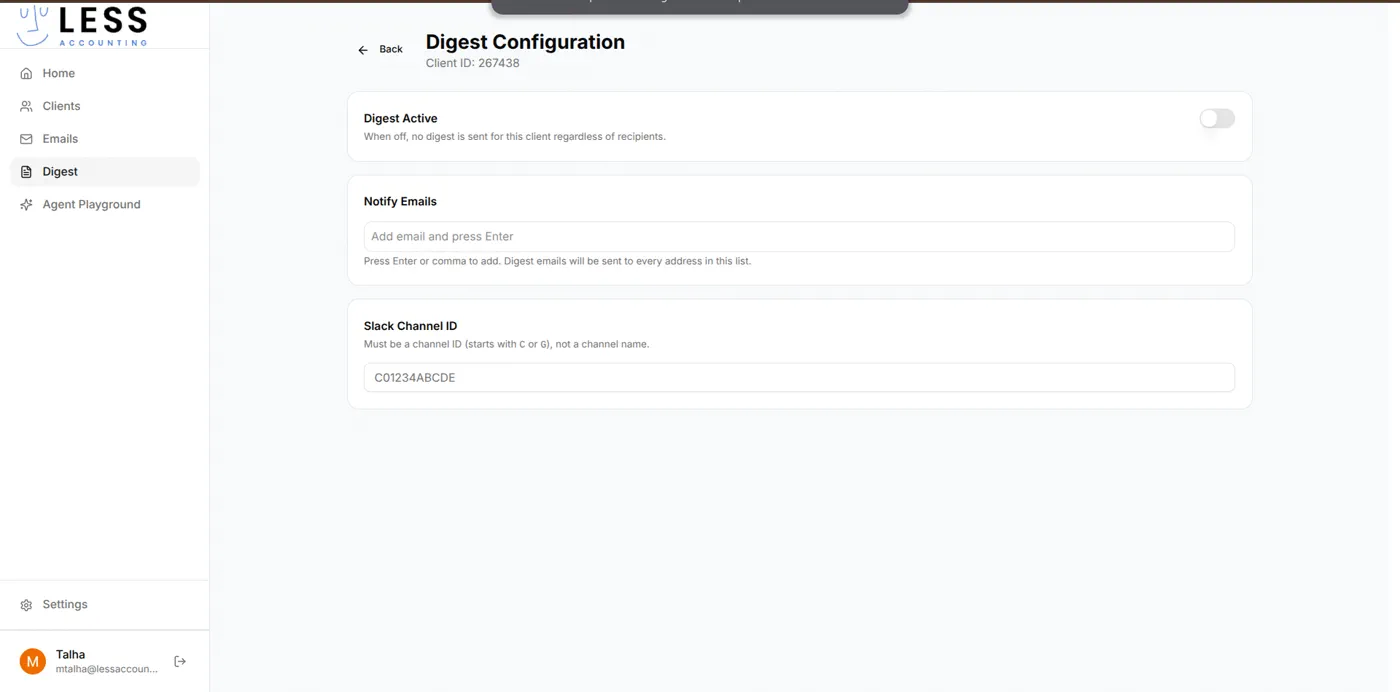This screenshot has height=692, width=1400.
Task: Click the Digest Active label
Action: point(401,118)
